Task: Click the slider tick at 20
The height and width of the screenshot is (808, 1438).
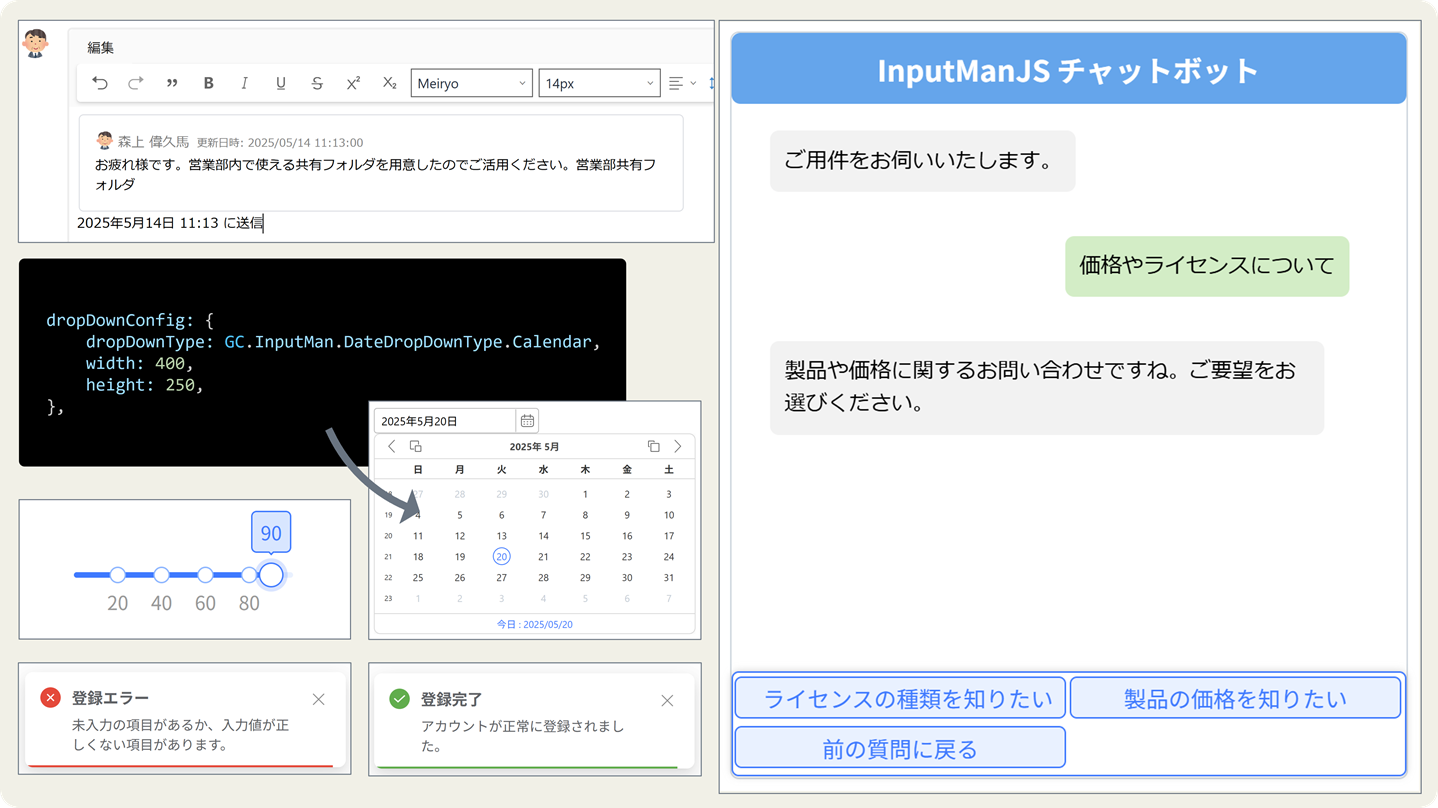Action: pyautogui.click(x=118, y=575)
